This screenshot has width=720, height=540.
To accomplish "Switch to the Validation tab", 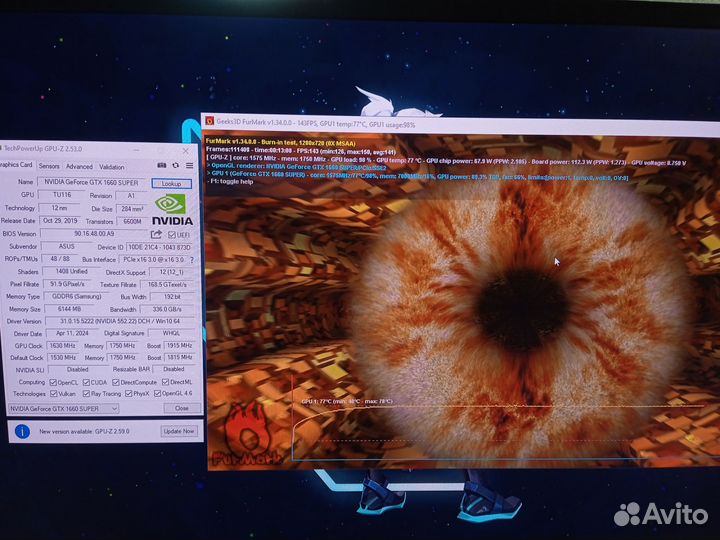I will coord(112,167).
